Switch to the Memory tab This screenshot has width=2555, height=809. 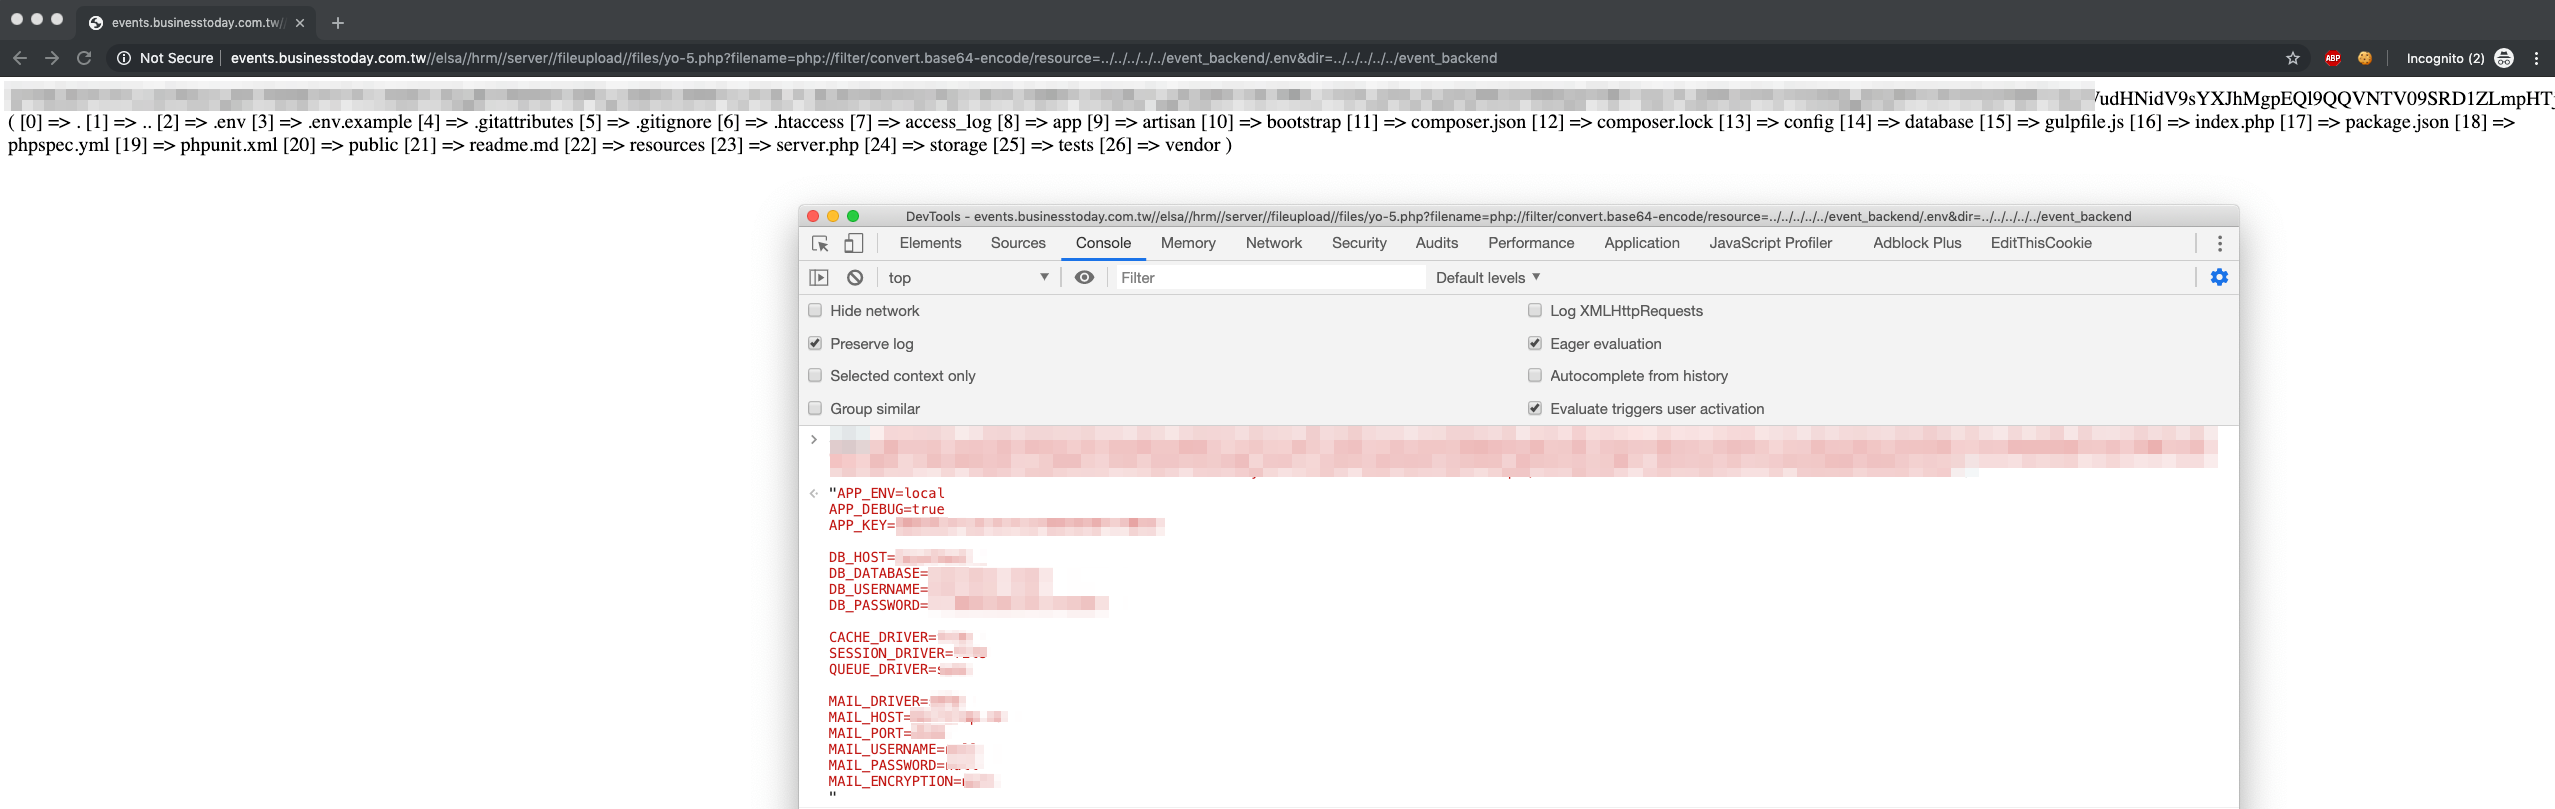tap(1188, 243)
